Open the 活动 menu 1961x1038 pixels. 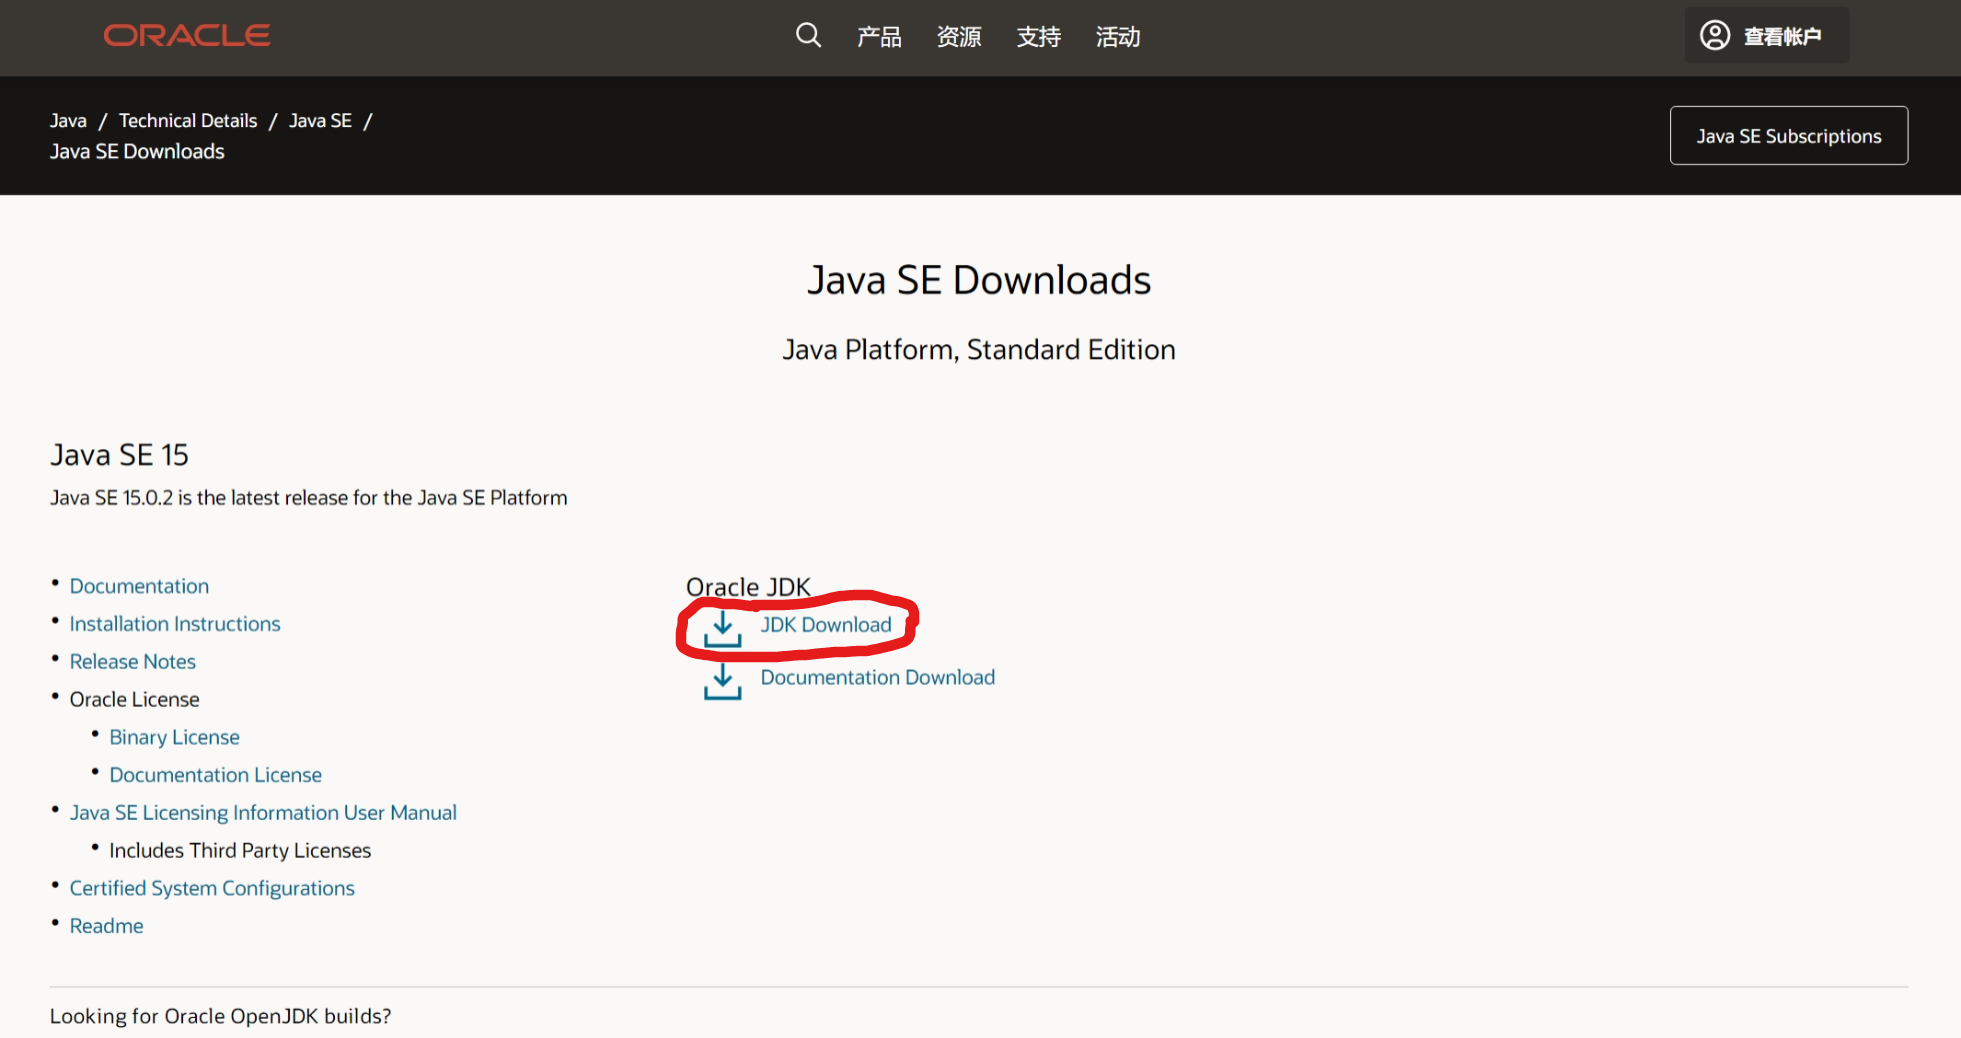coord(1118,37)
